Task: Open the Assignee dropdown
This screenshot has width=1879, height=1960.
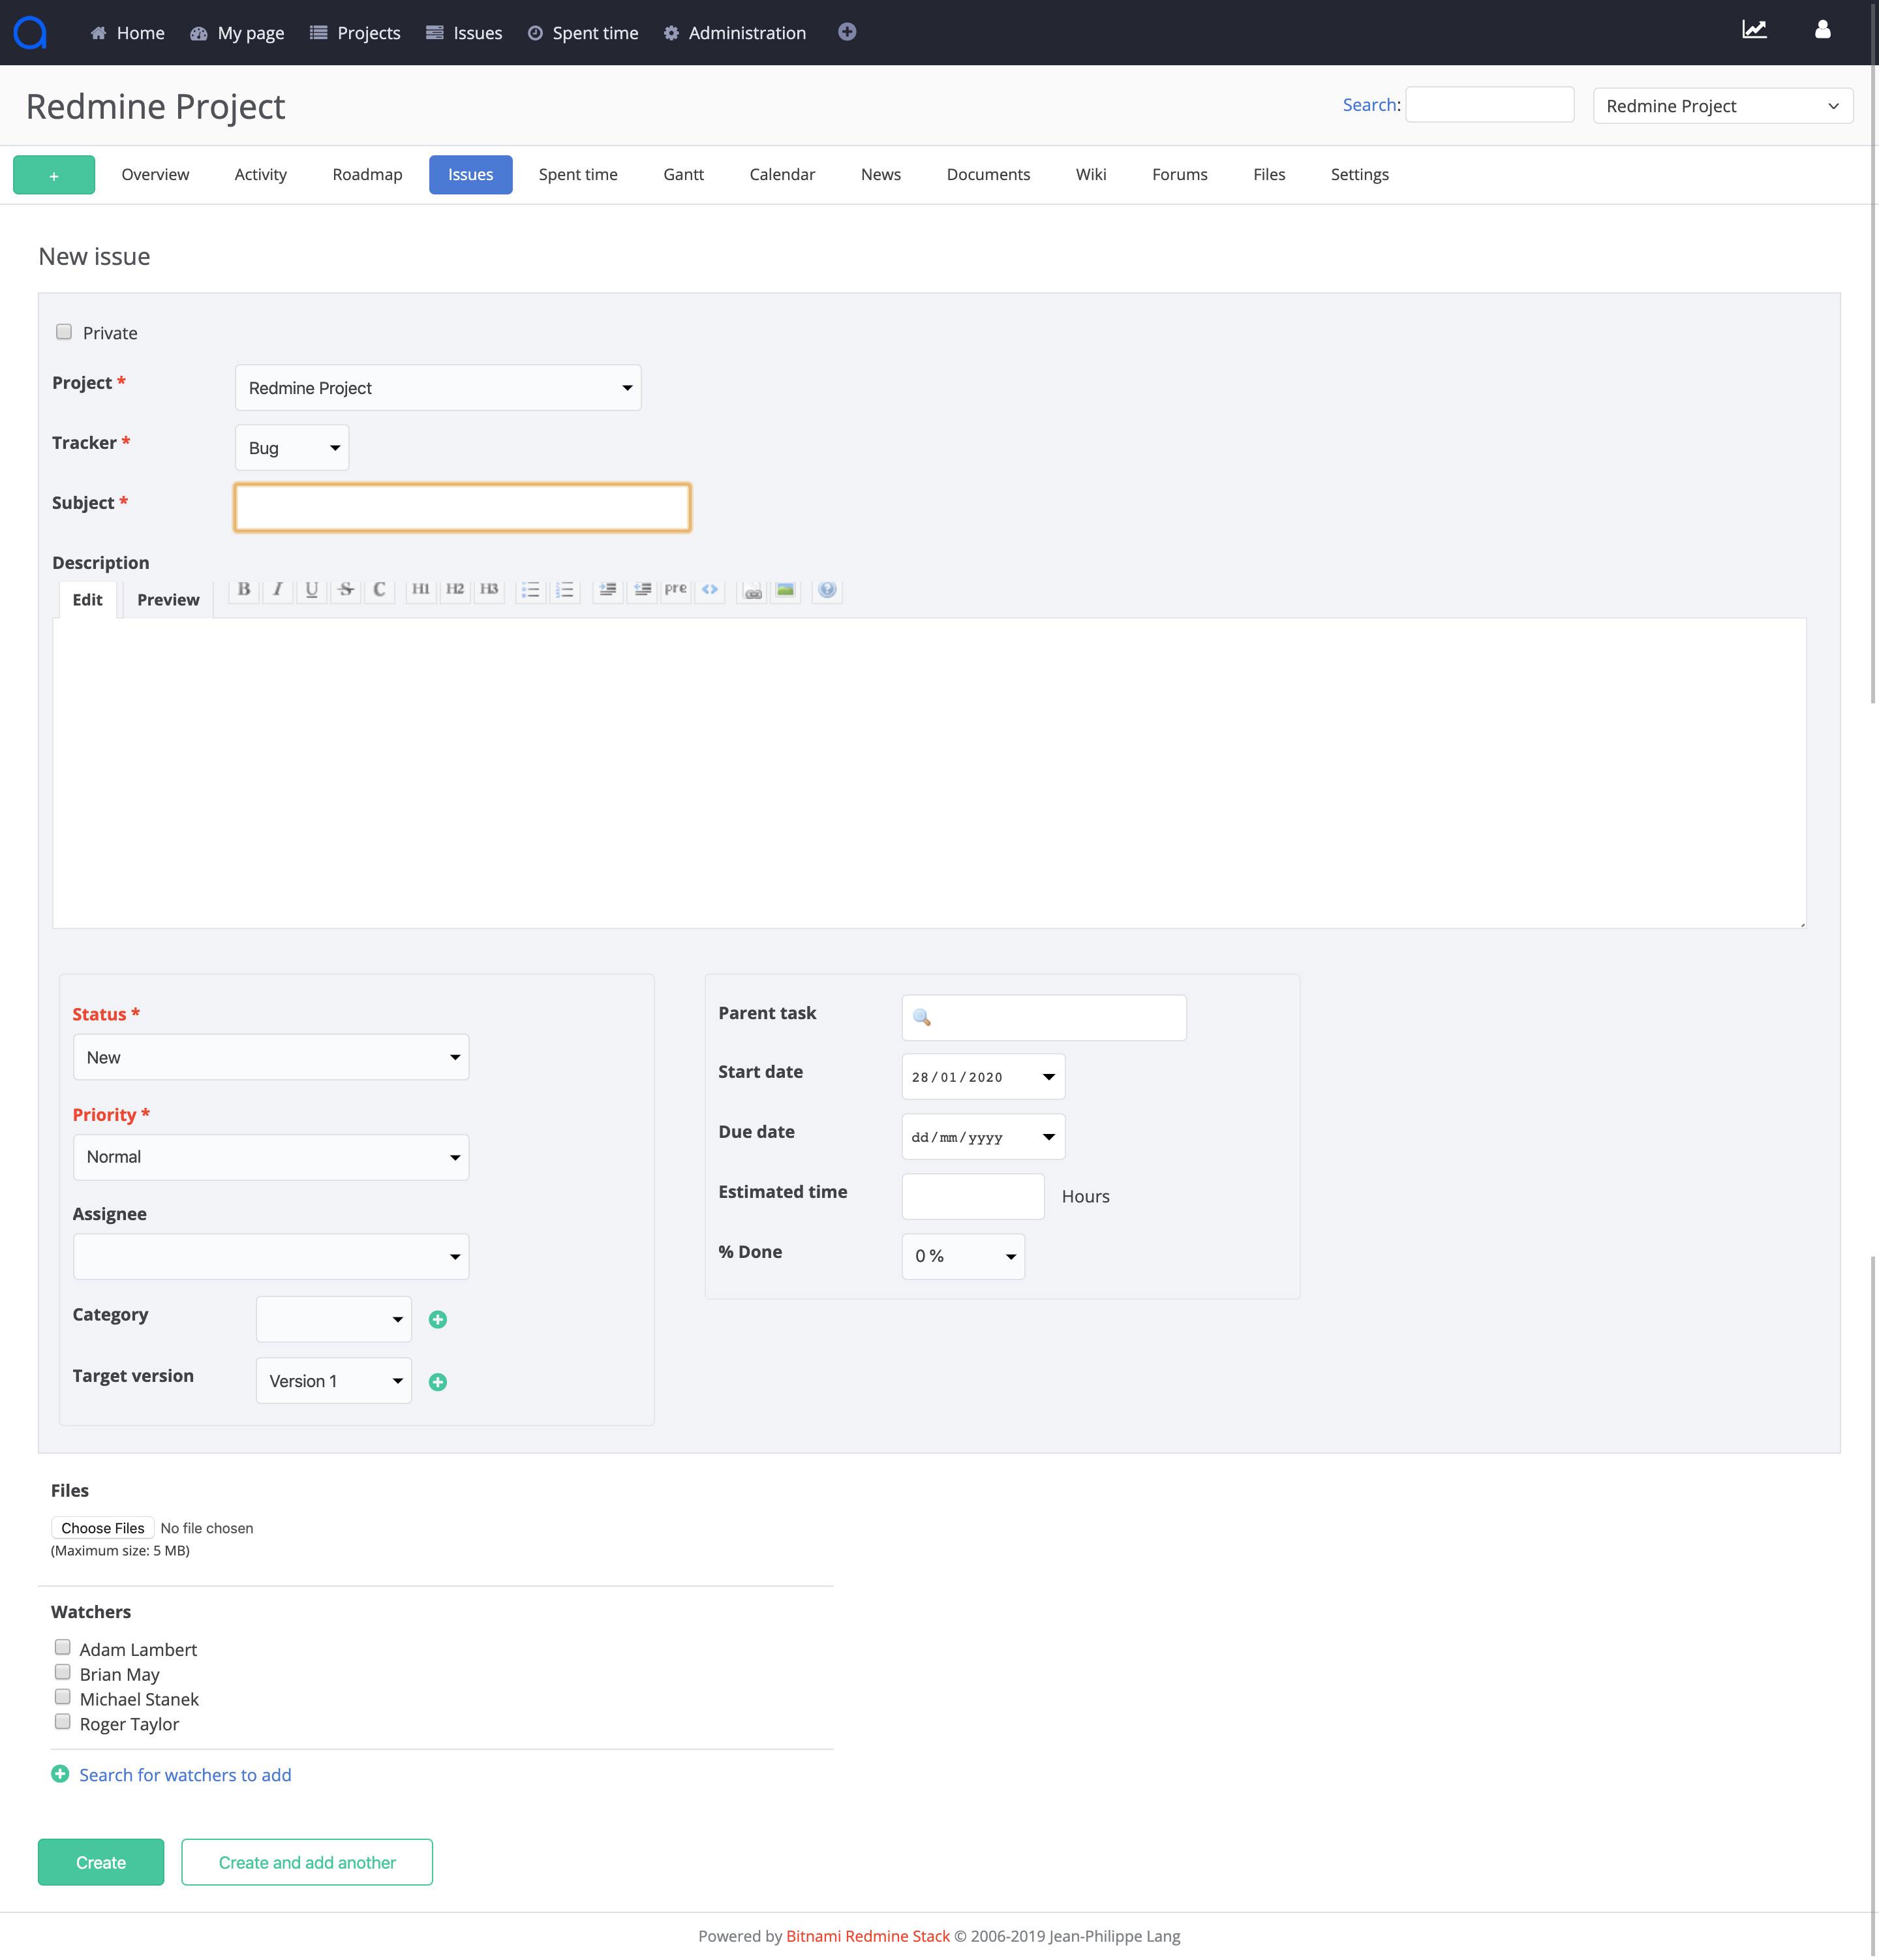Action: click(x=271, y=1257)
